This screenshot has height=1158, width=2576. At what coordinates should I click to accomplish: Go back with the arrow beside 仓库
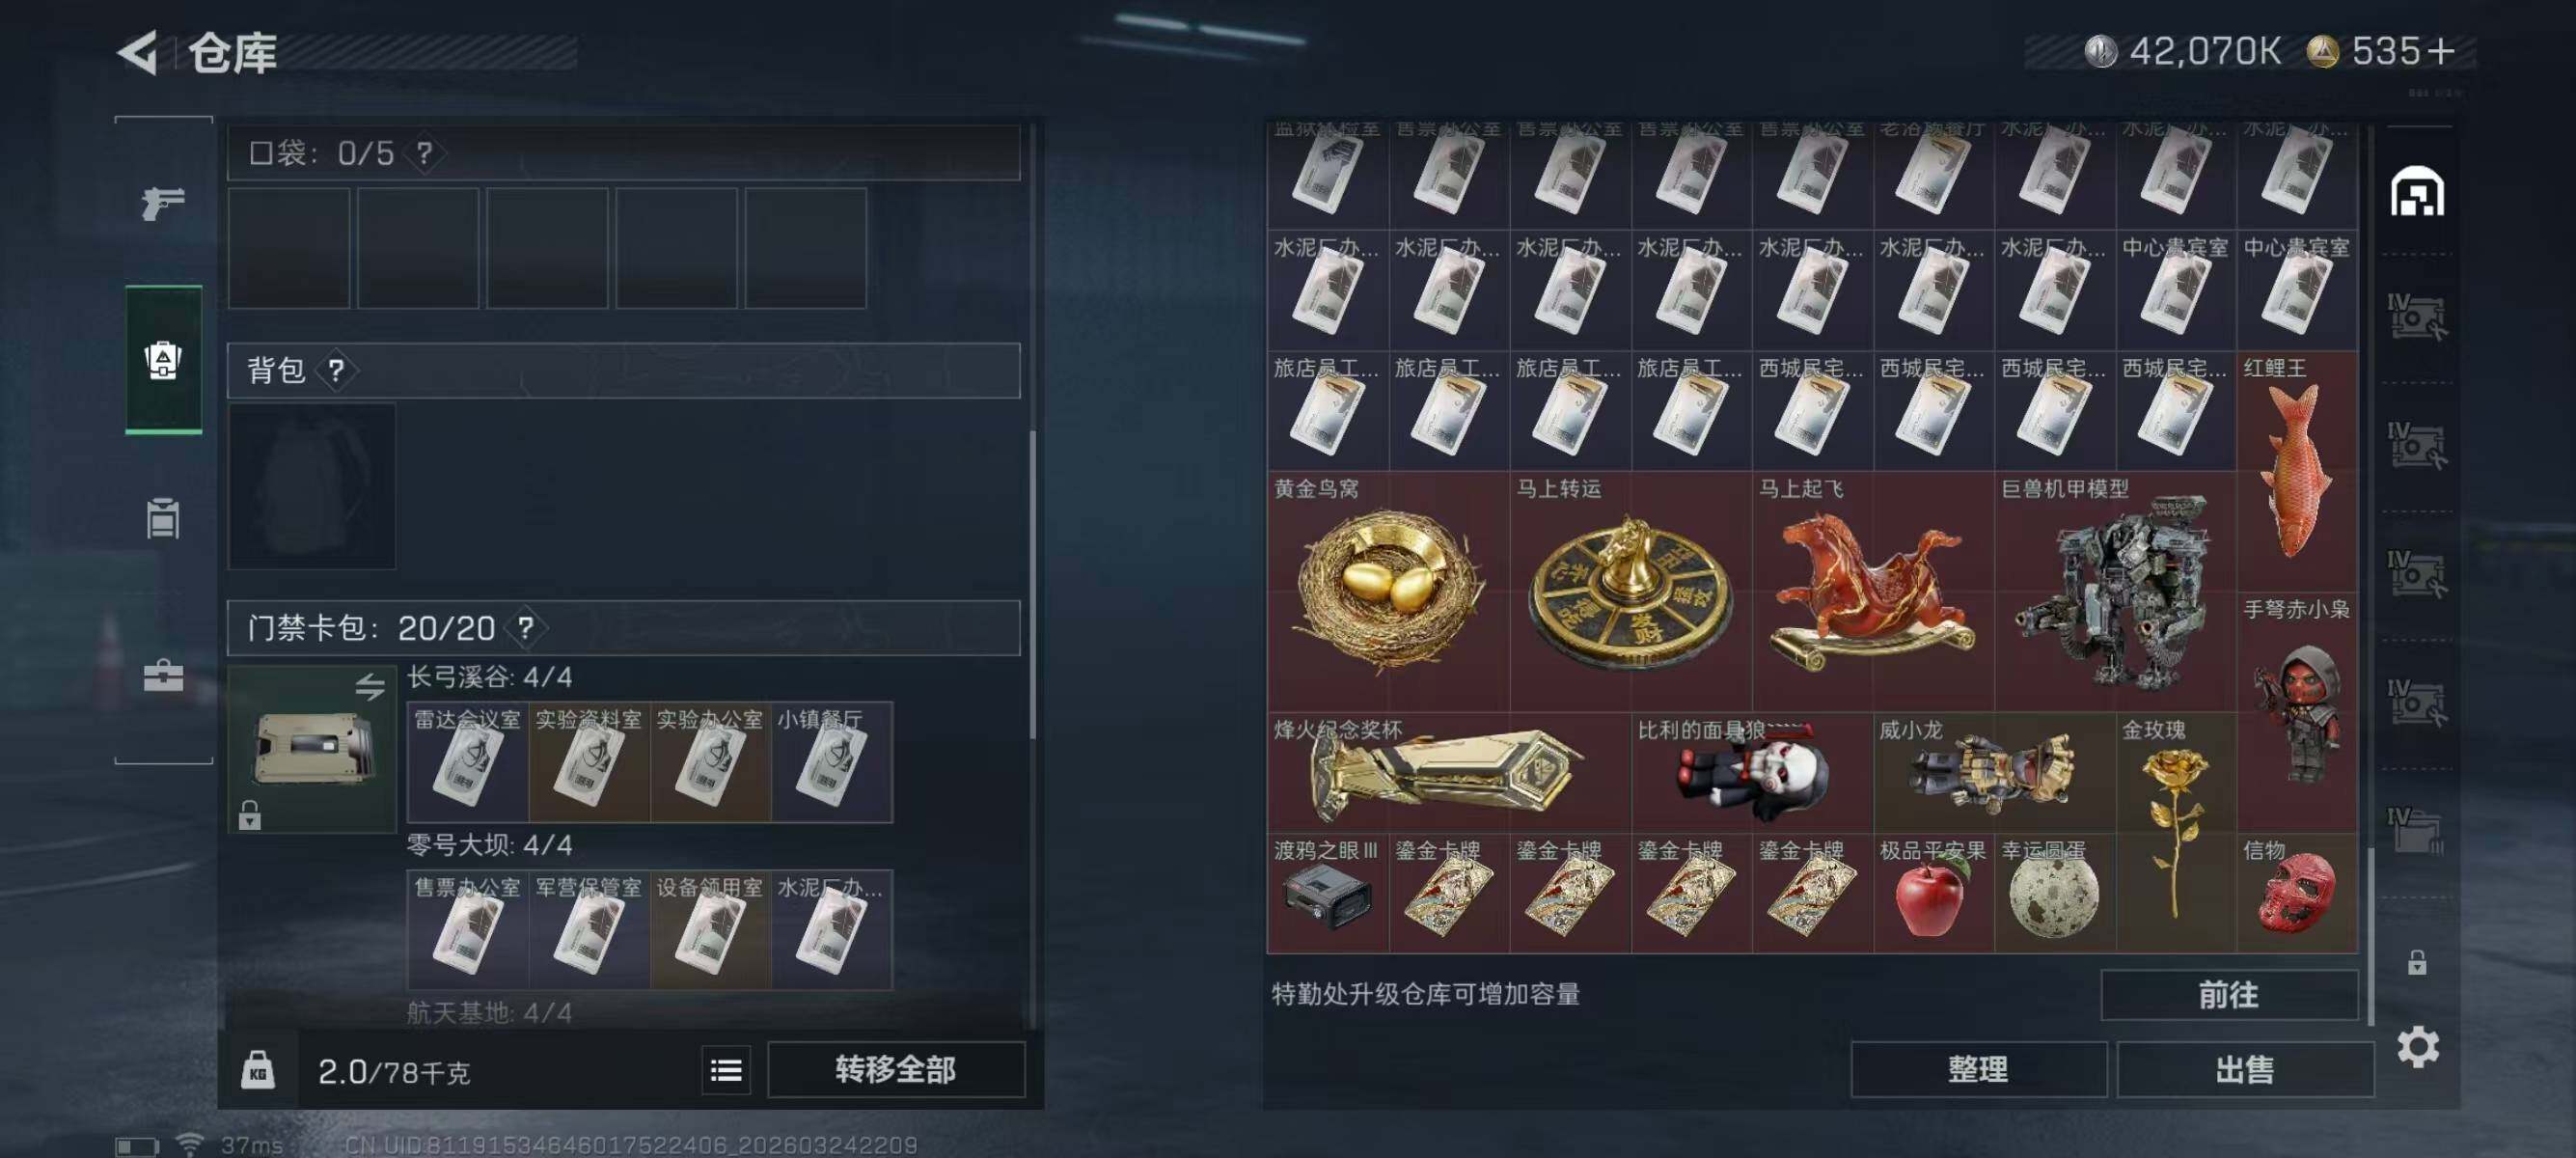(x=138, y=52)
